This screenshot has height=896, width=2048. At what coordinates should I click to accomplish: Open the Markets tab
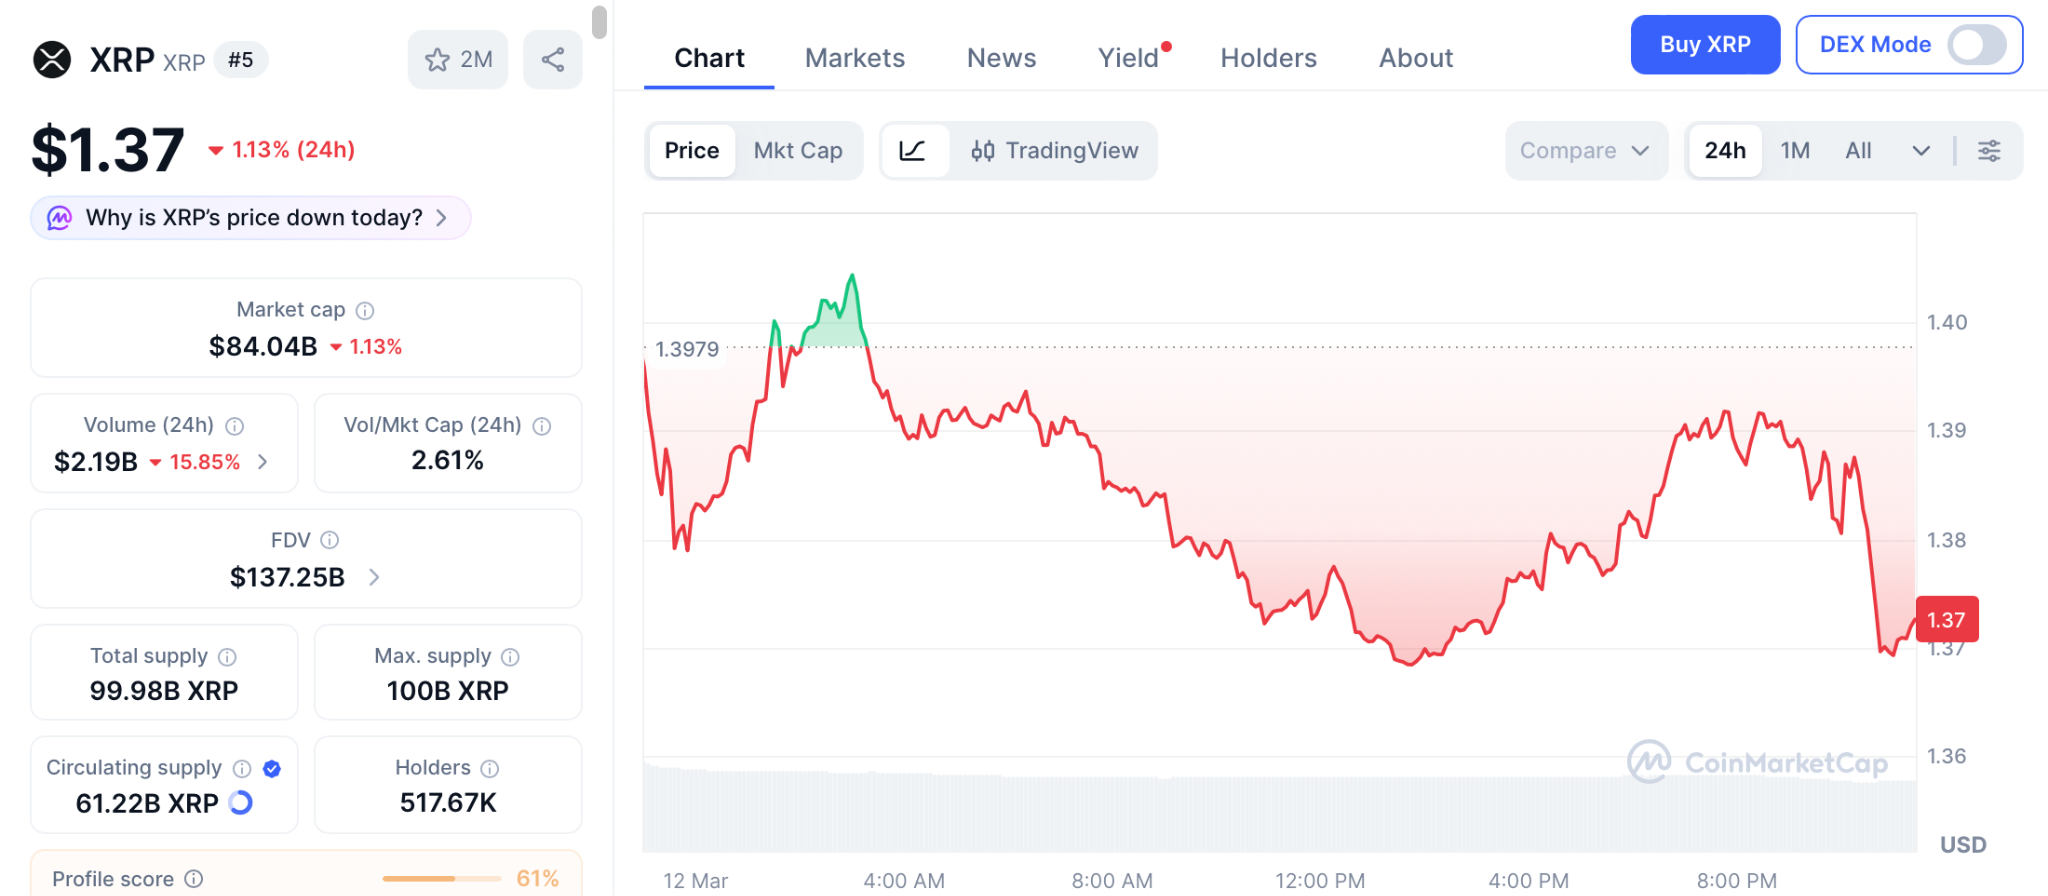(855, 58)
